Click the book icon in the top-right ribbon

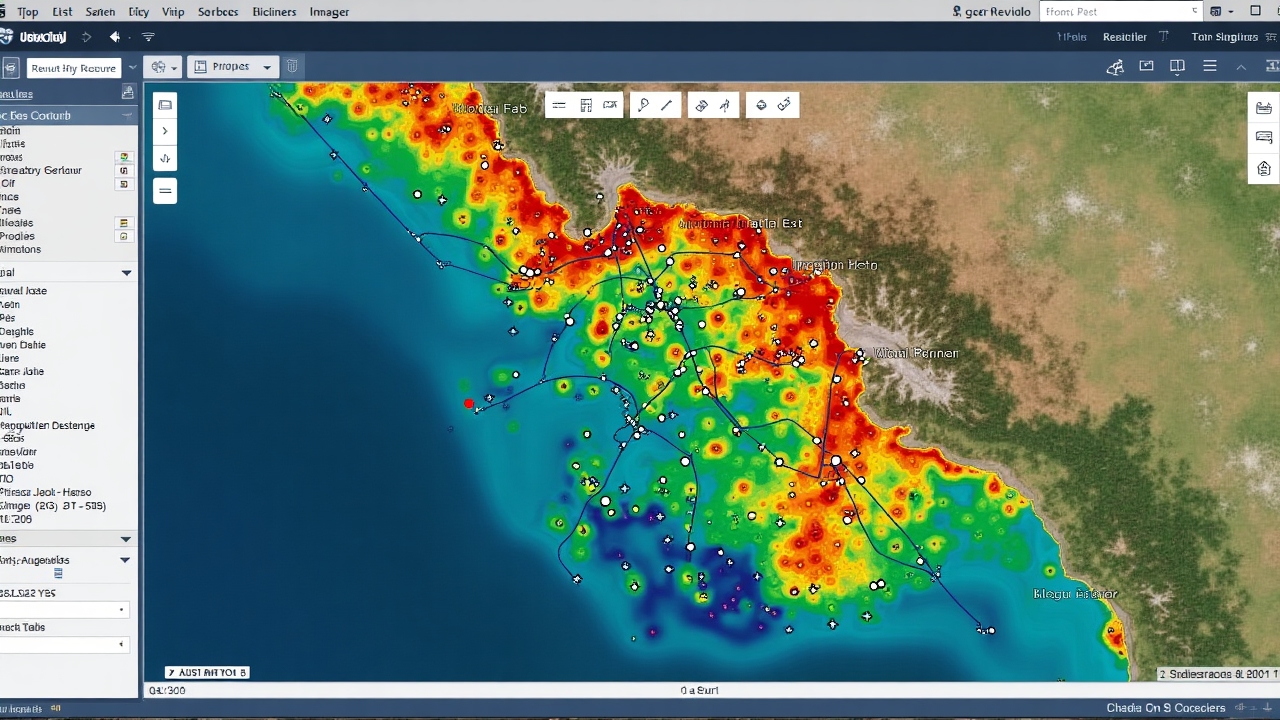coord(1178,67)
